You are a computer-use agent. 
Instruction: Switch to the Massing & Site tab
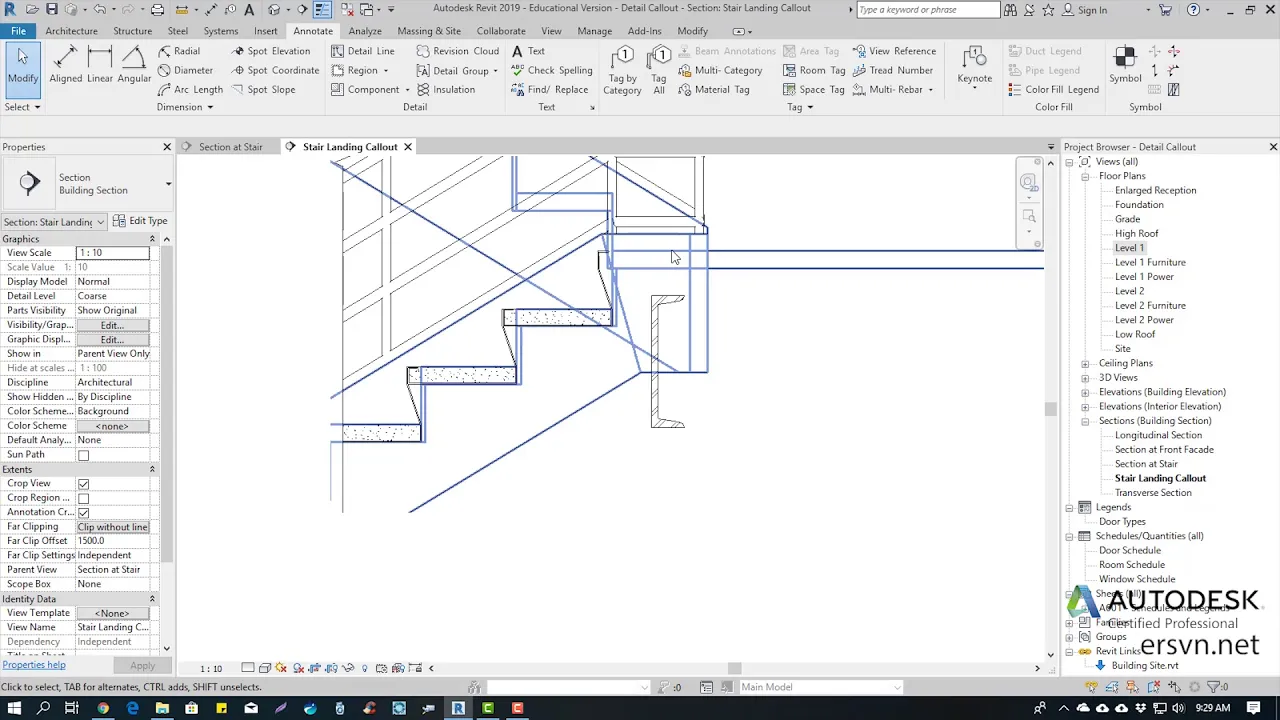pos(429,31)
